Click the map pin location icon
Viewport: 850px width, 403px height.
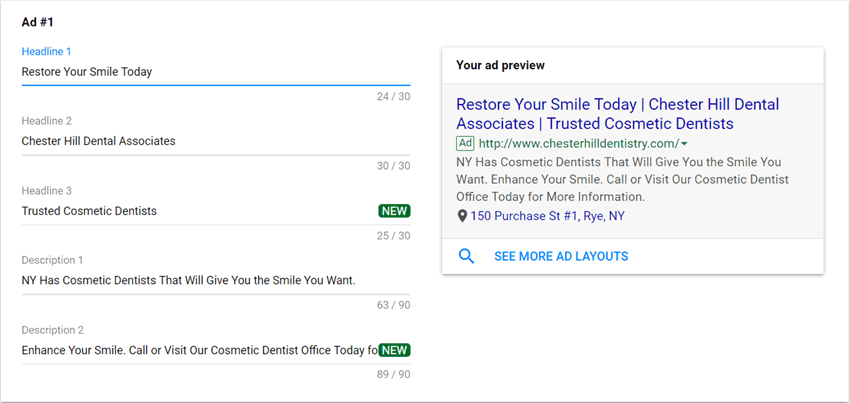462,216
